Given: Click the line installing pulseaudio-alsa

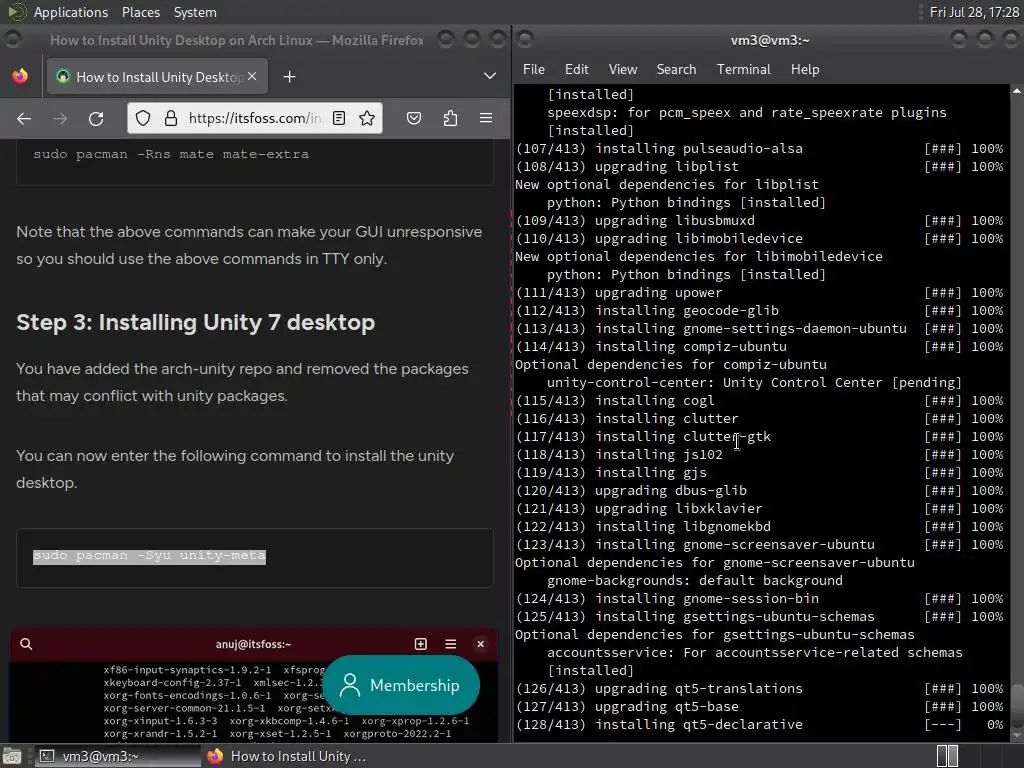Looking at the screenshot, I should pos(760,148).
